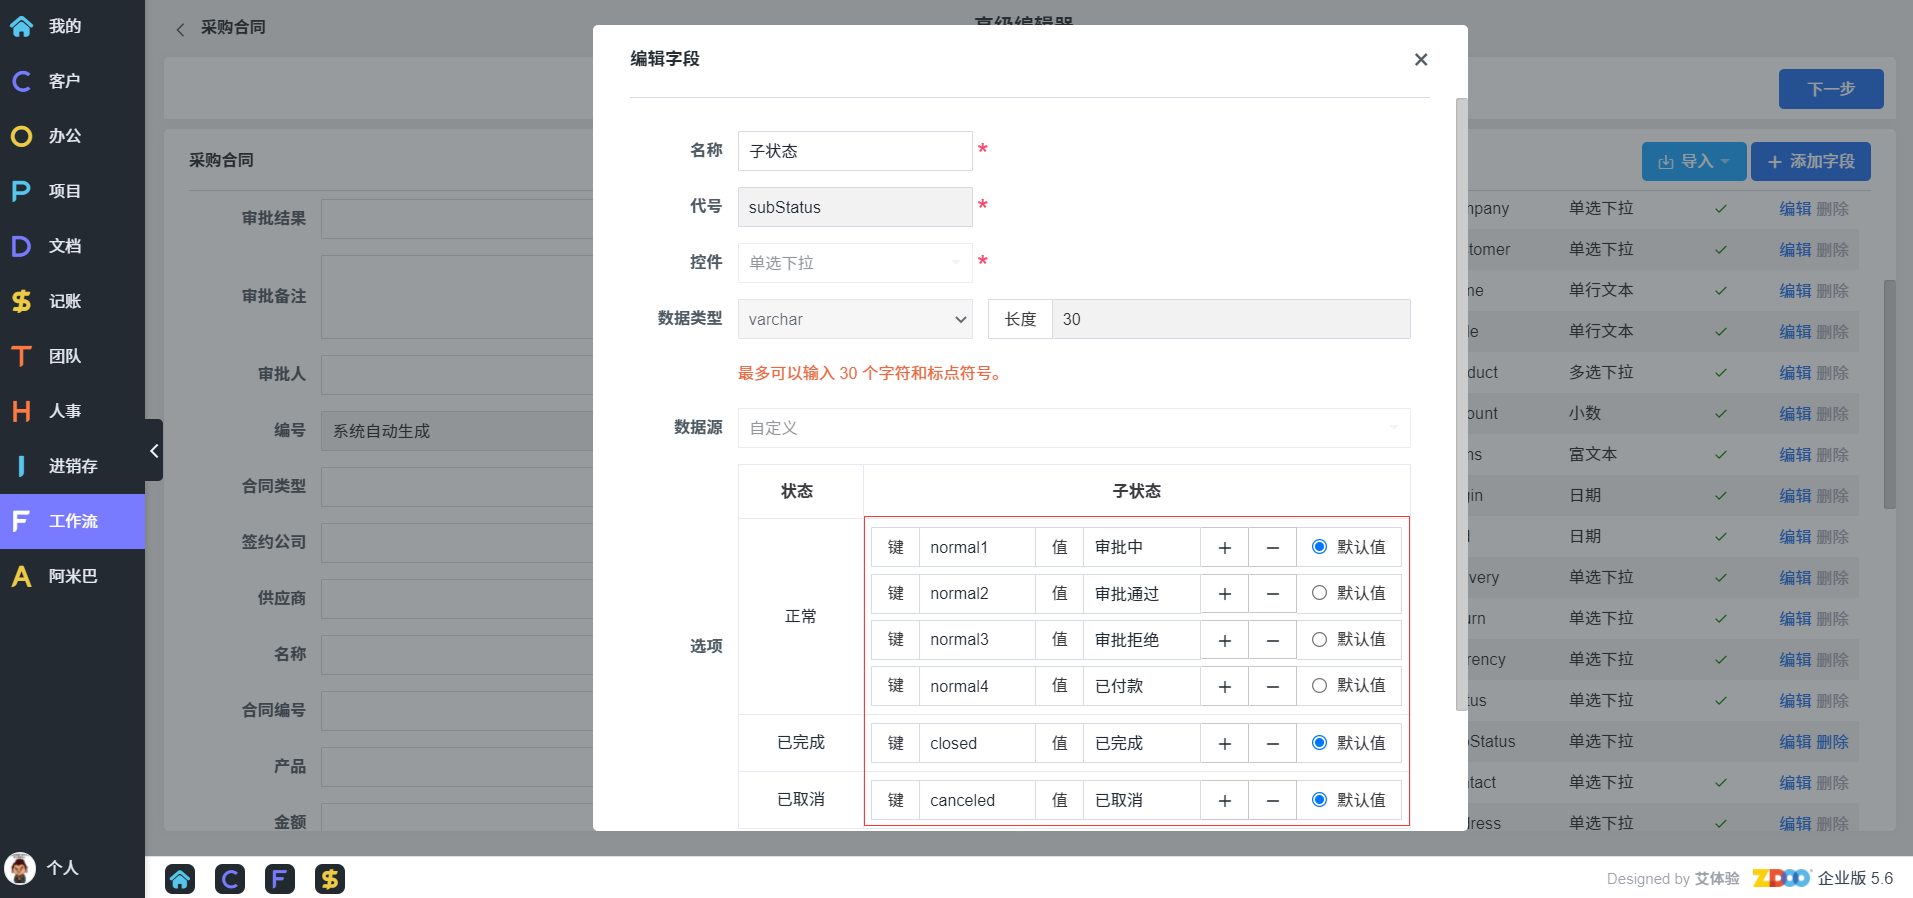The height and width of the screenshot is (898, 1913).
Task: Open the varchar data type dropdown
Action: coord(855,320)
